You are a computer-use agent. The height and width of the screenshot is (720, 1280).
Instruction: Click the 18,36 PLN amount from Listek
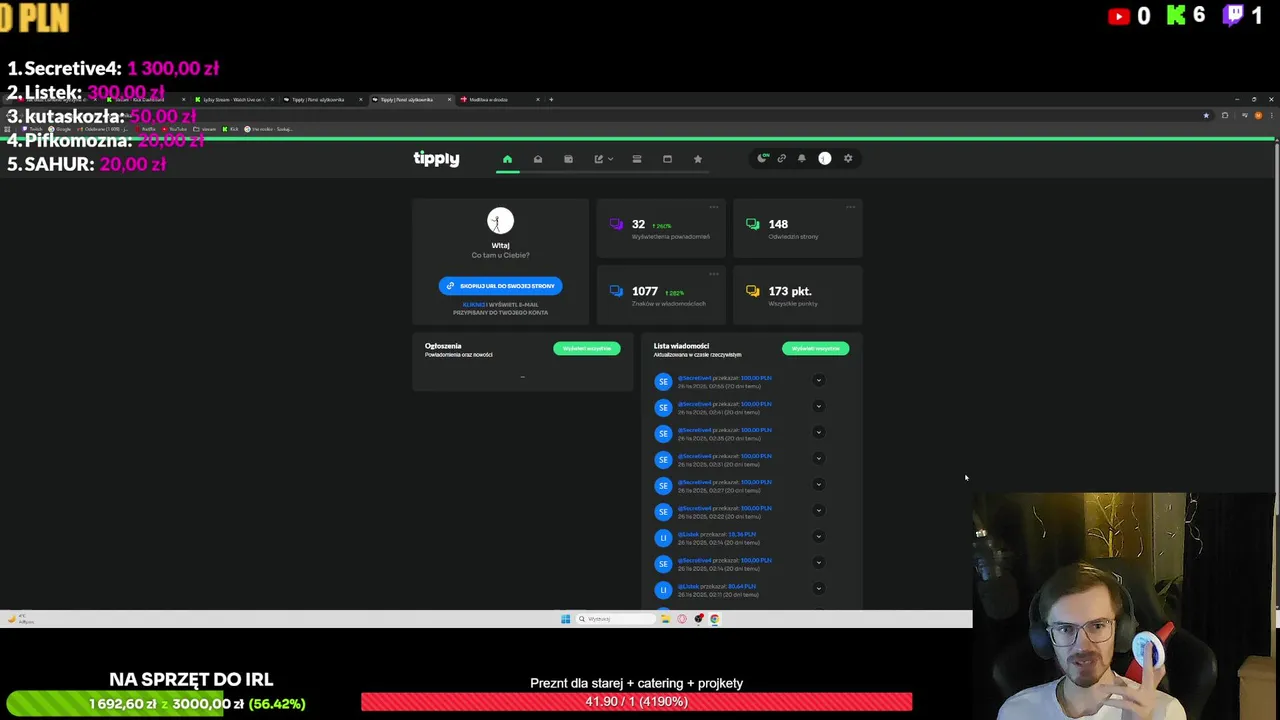742,534
